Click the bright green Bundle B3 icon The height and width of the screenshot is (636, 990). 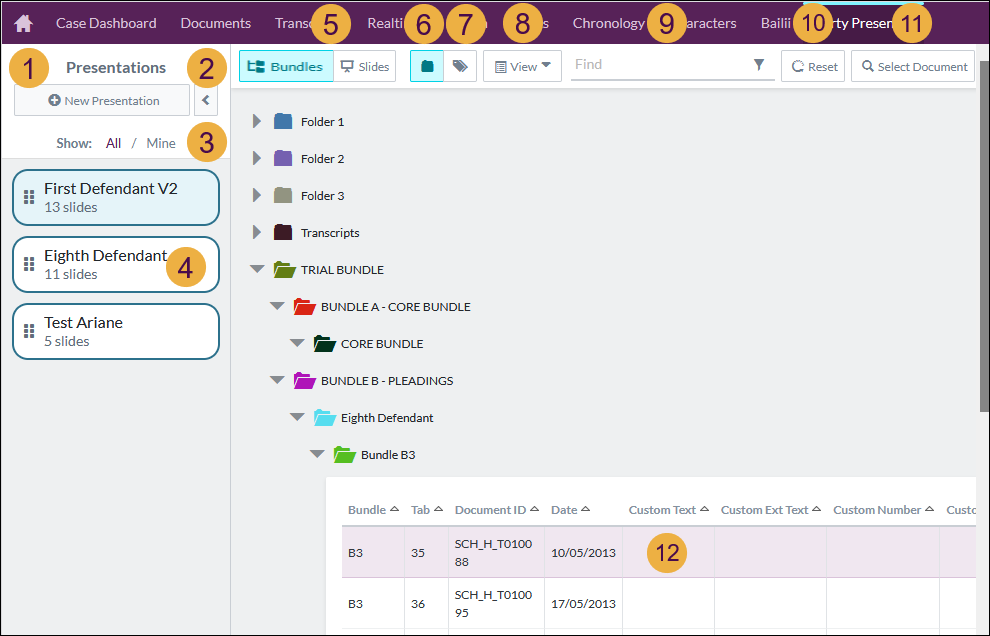(x=345, y=455)
